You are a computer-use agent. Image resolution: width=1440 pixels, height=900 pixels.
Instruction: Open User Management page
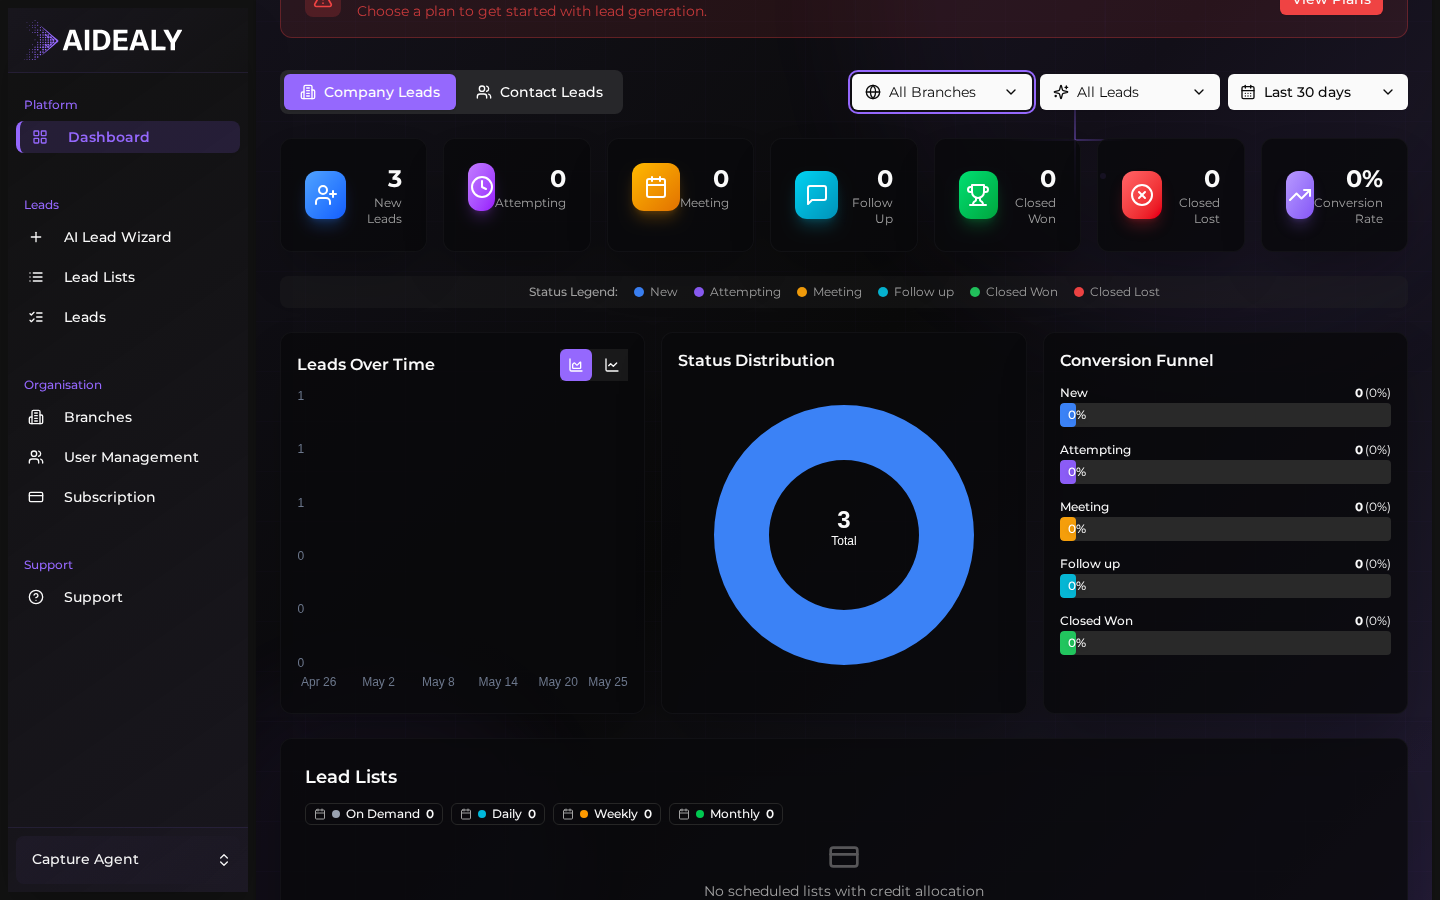tap(128, 457)
